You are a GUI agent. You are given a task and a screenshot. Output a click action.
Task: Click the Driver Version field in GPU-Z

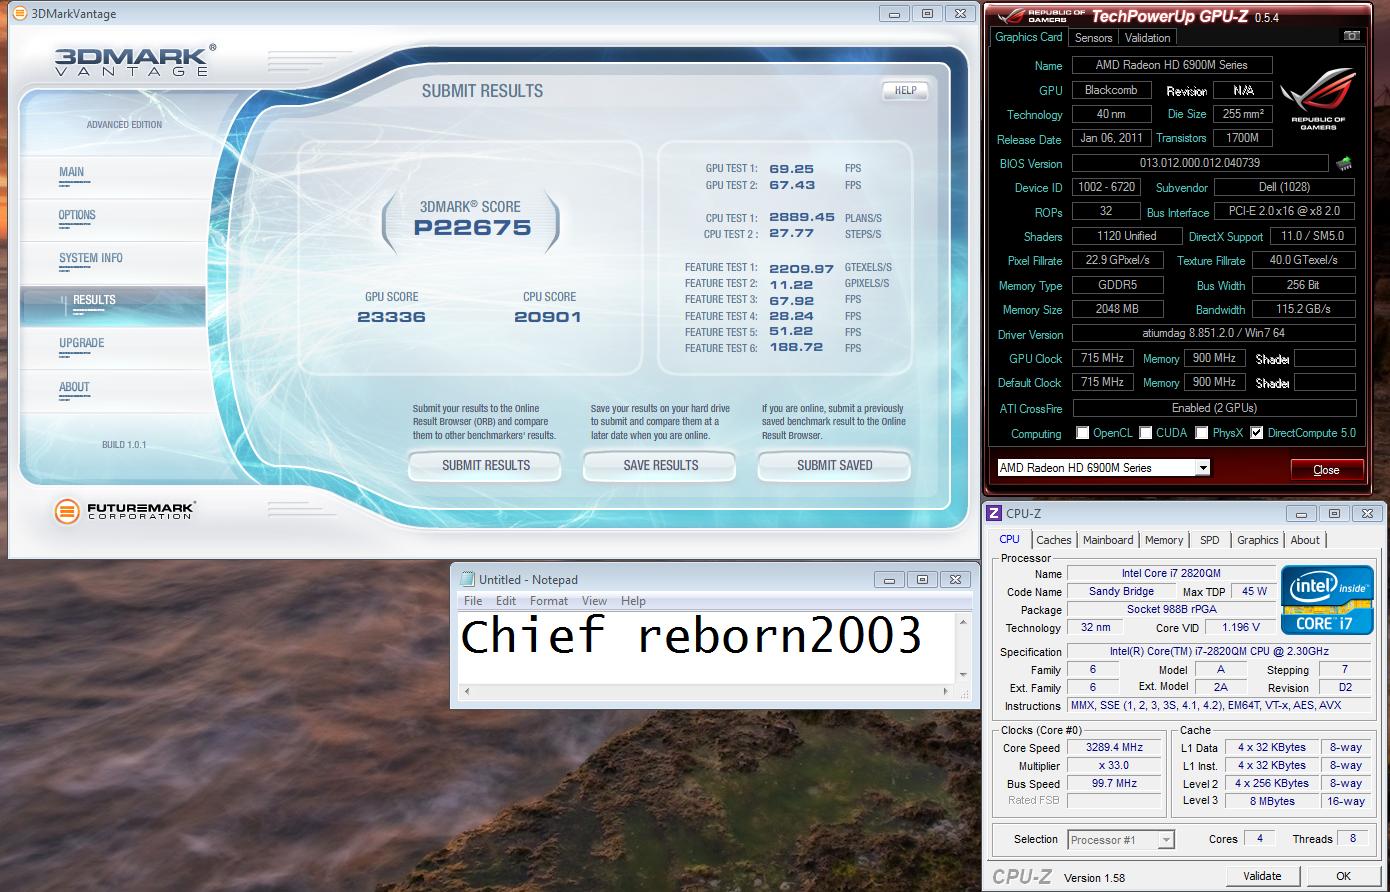click(x=1213, y=334)
